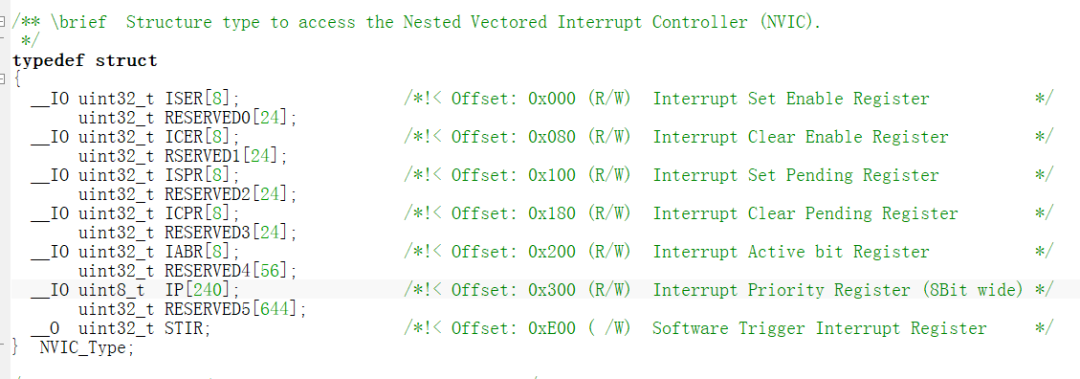The width and height of the screenshot is (1080, 379).
Task: Click the NVIC_Type typedef name
Action: pos(83,347)
